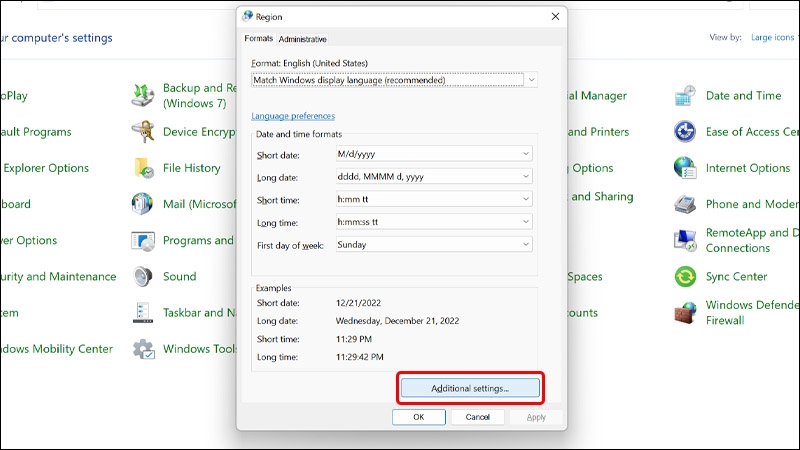The image size is (800, 450).
Task: Switch to the Administrative tab
Action: [x=302, y=39]
